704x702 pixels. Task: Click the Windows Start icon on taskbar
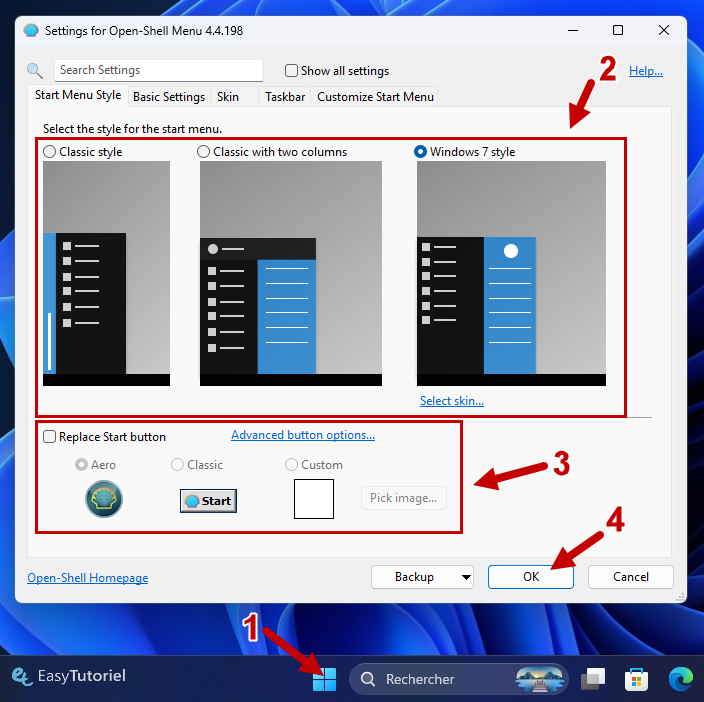[324, 679]
